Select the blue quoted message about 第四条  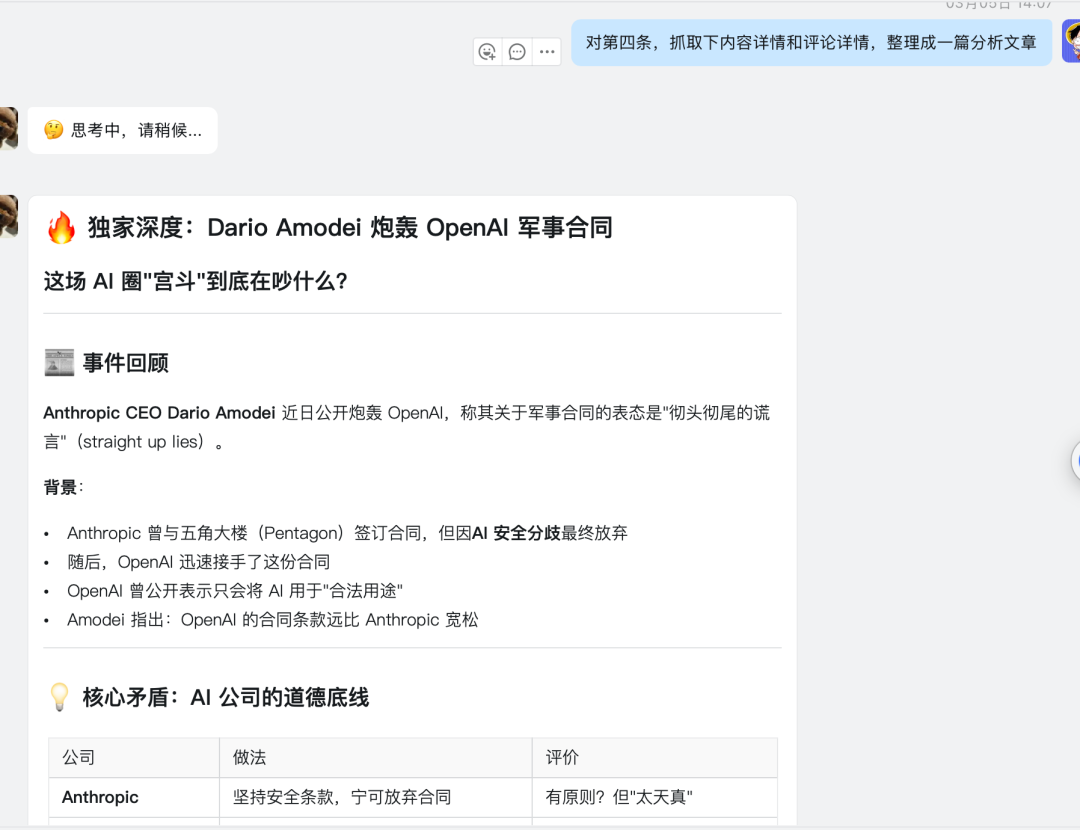[x=809, y=43]
